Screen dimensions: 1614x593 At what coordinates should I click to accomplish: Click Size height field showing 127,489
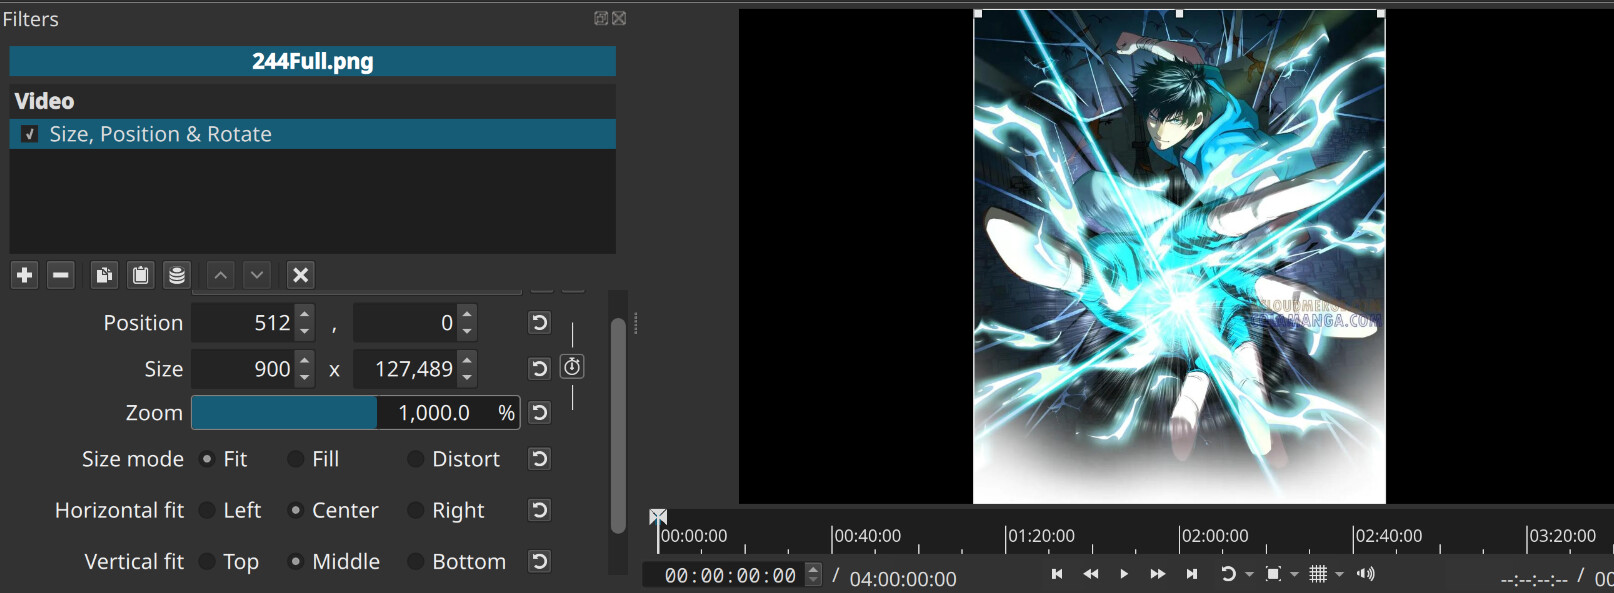pyautogui.click(x=405, y=369)
